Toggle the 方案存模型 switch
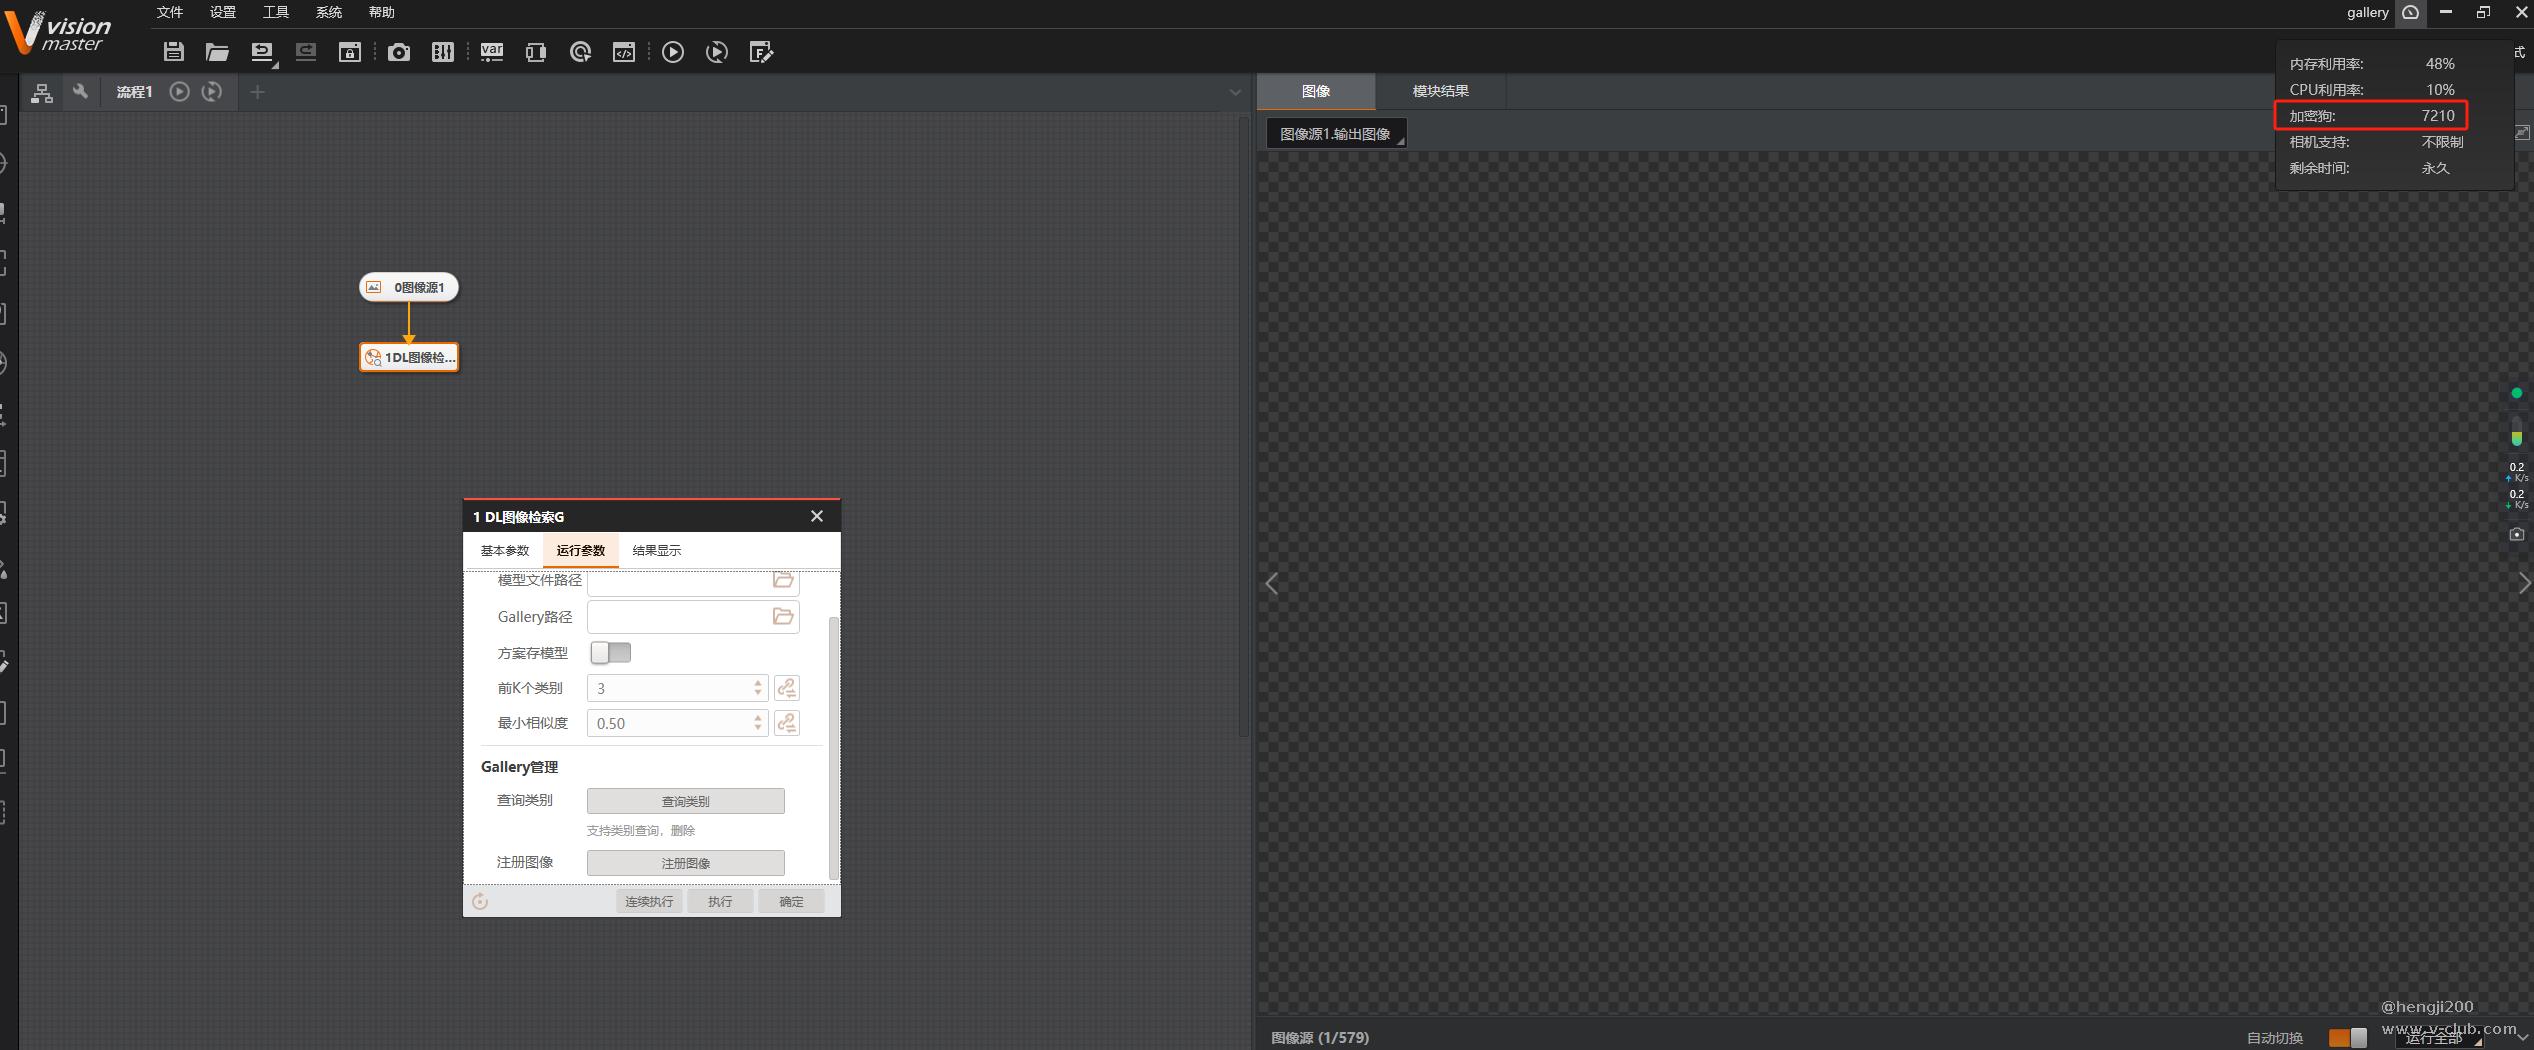 (610, 653)
